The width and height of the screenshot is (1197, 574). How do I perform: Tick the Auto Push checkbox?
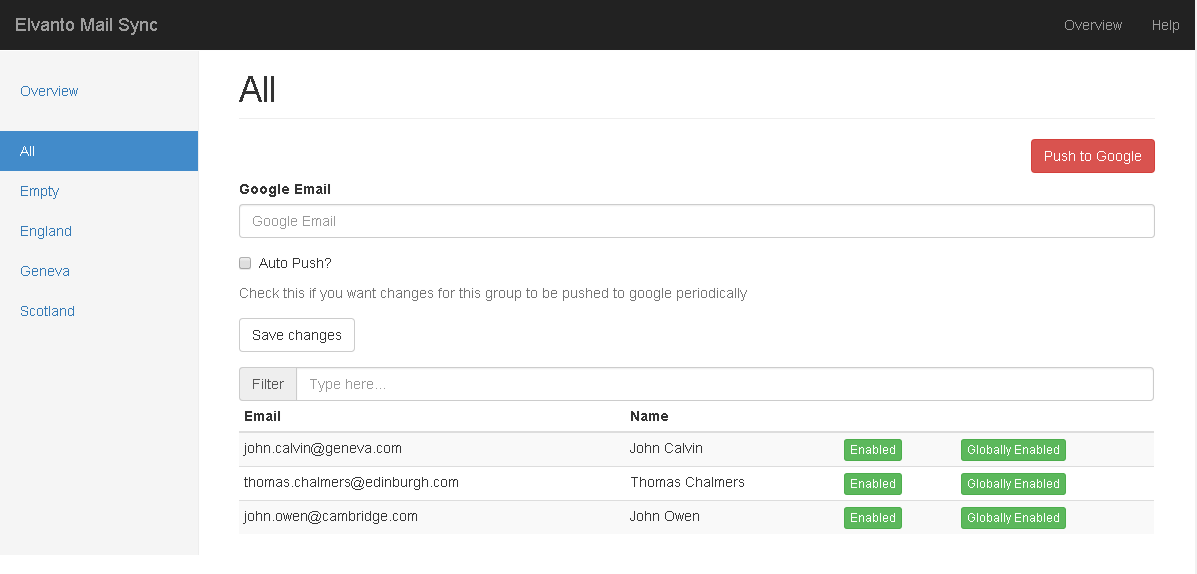click(245, 263)
